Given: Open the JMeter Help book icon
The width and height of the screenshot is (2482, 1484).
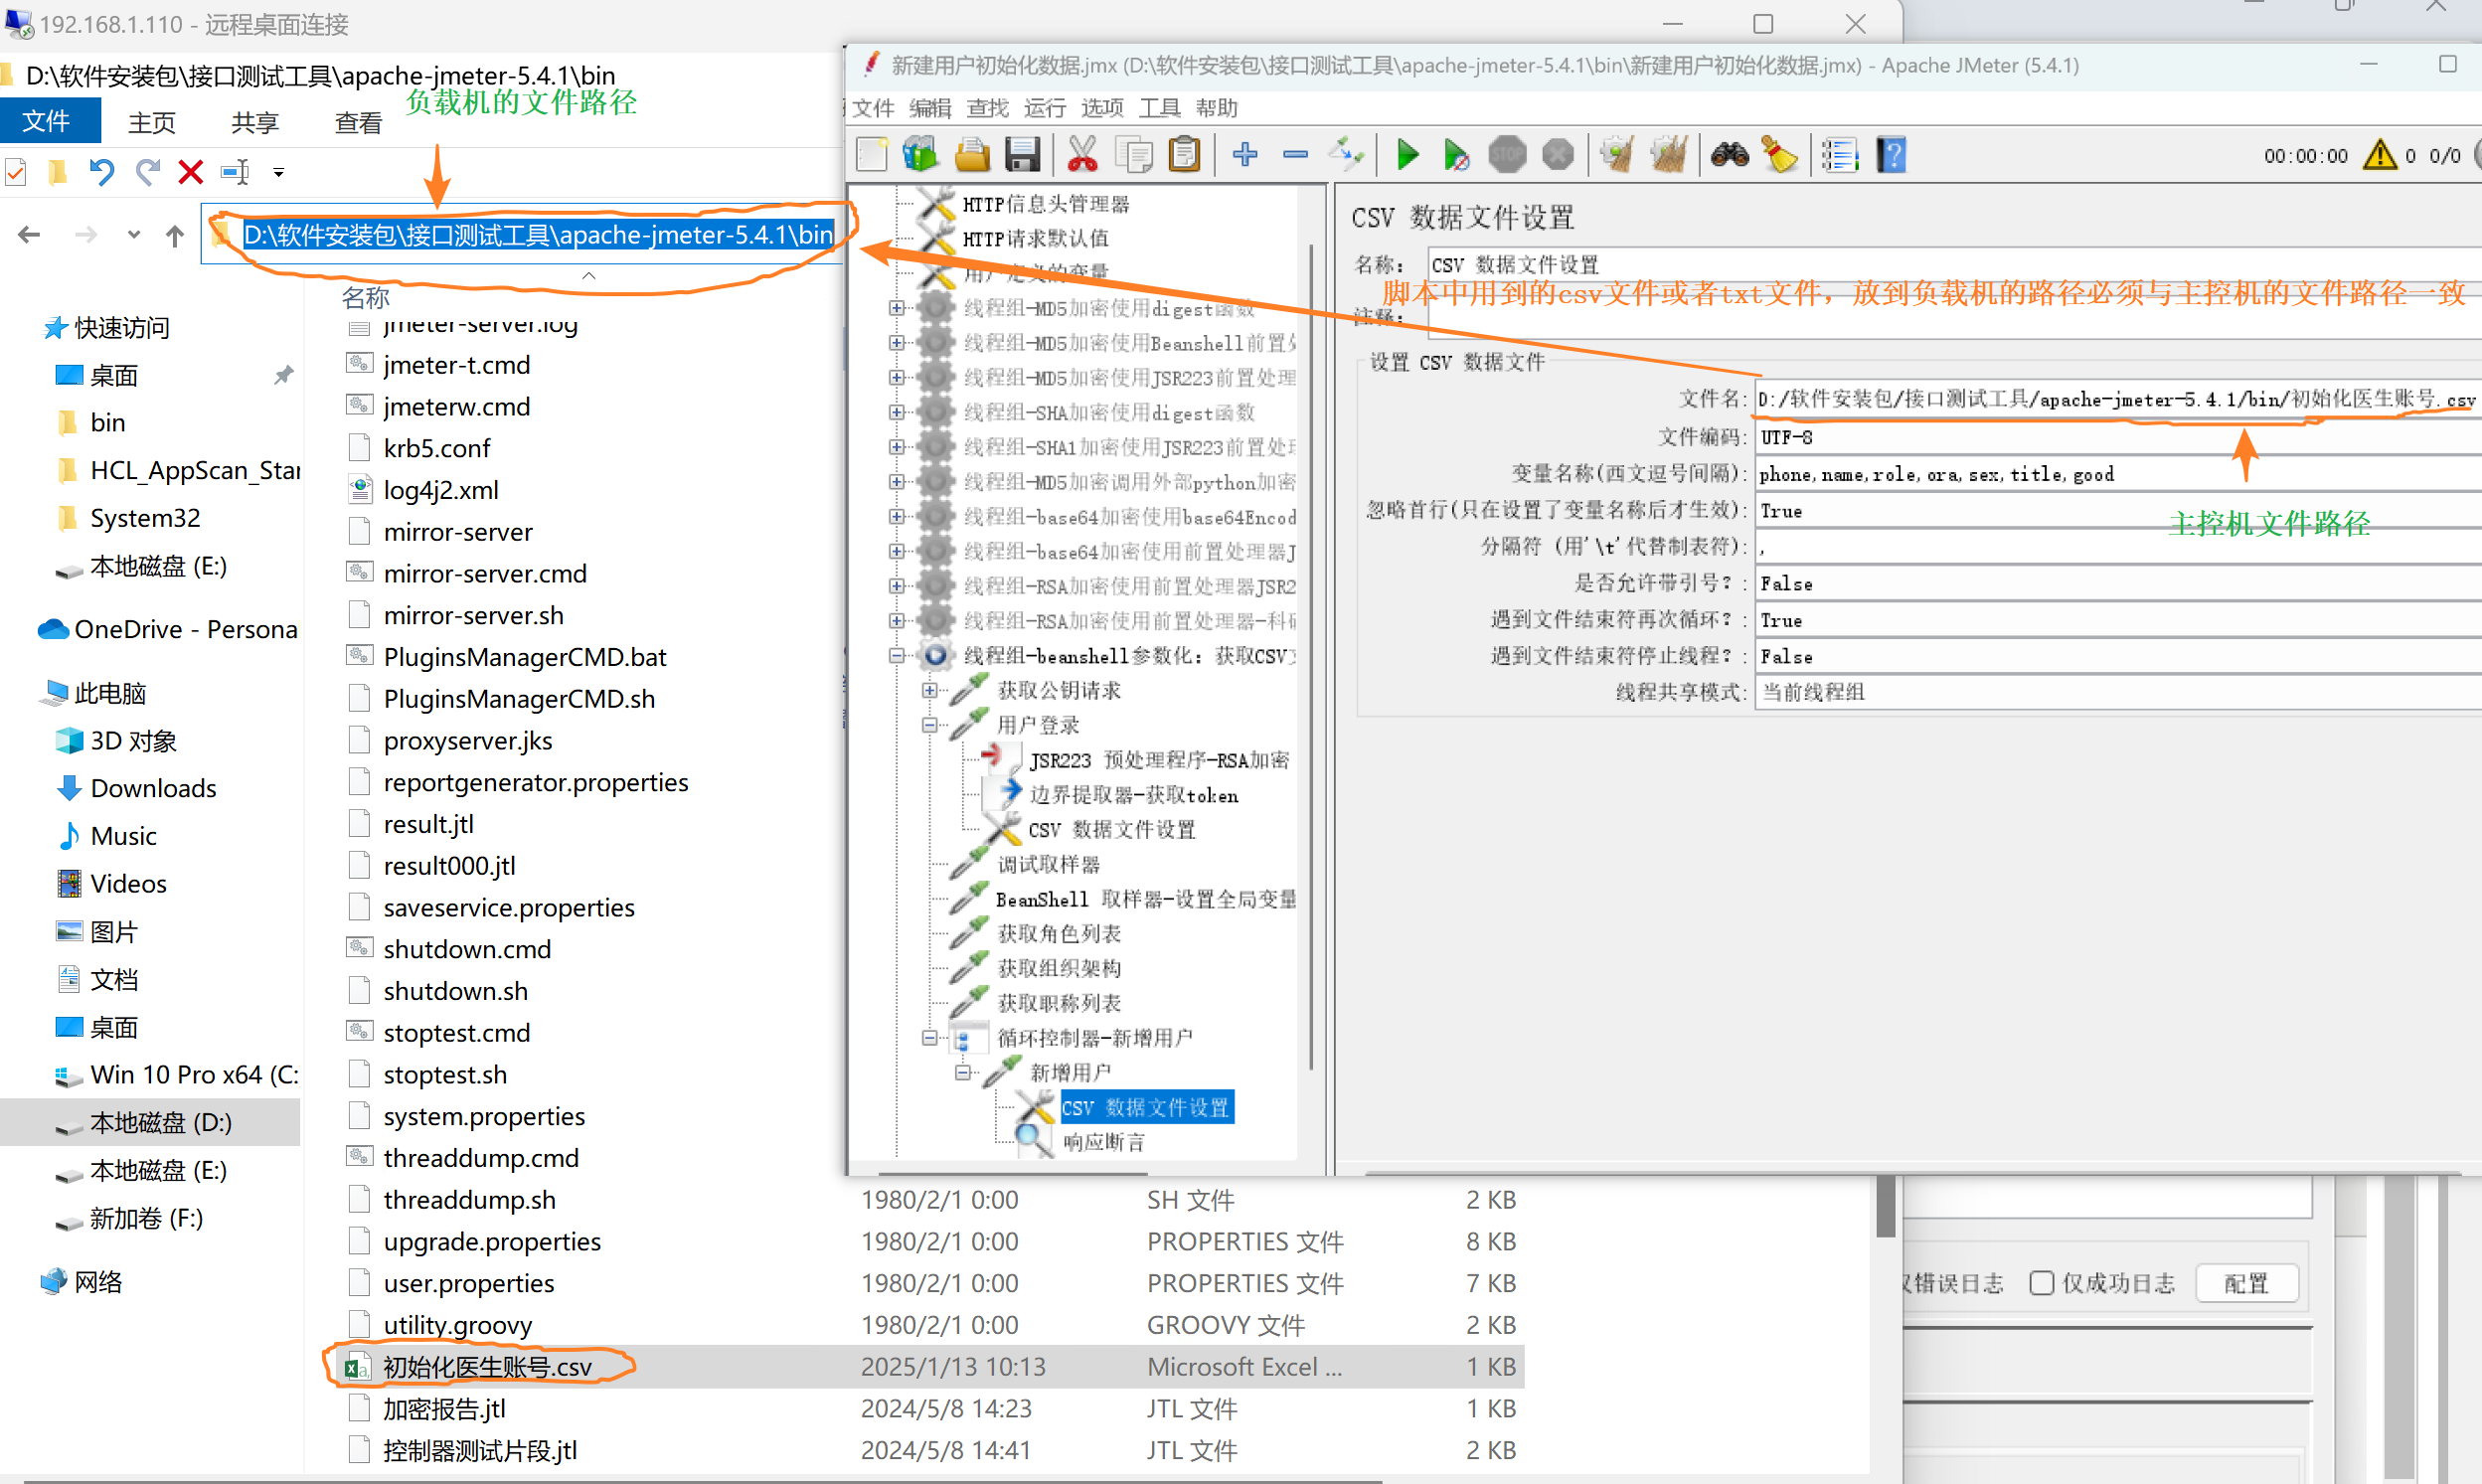Looking at the screenshot, I should (1891, 155).
